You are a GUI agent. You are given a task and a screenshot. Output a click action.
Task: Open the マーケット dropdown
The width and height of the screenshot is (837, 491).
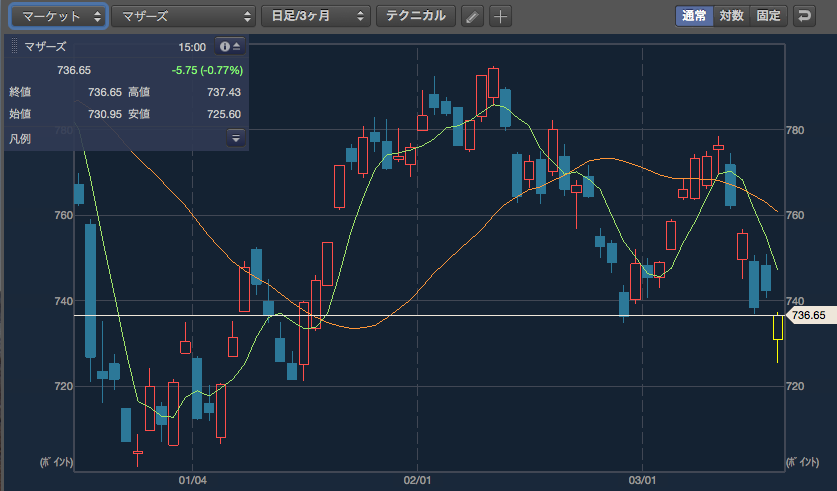tap(58, 17)
